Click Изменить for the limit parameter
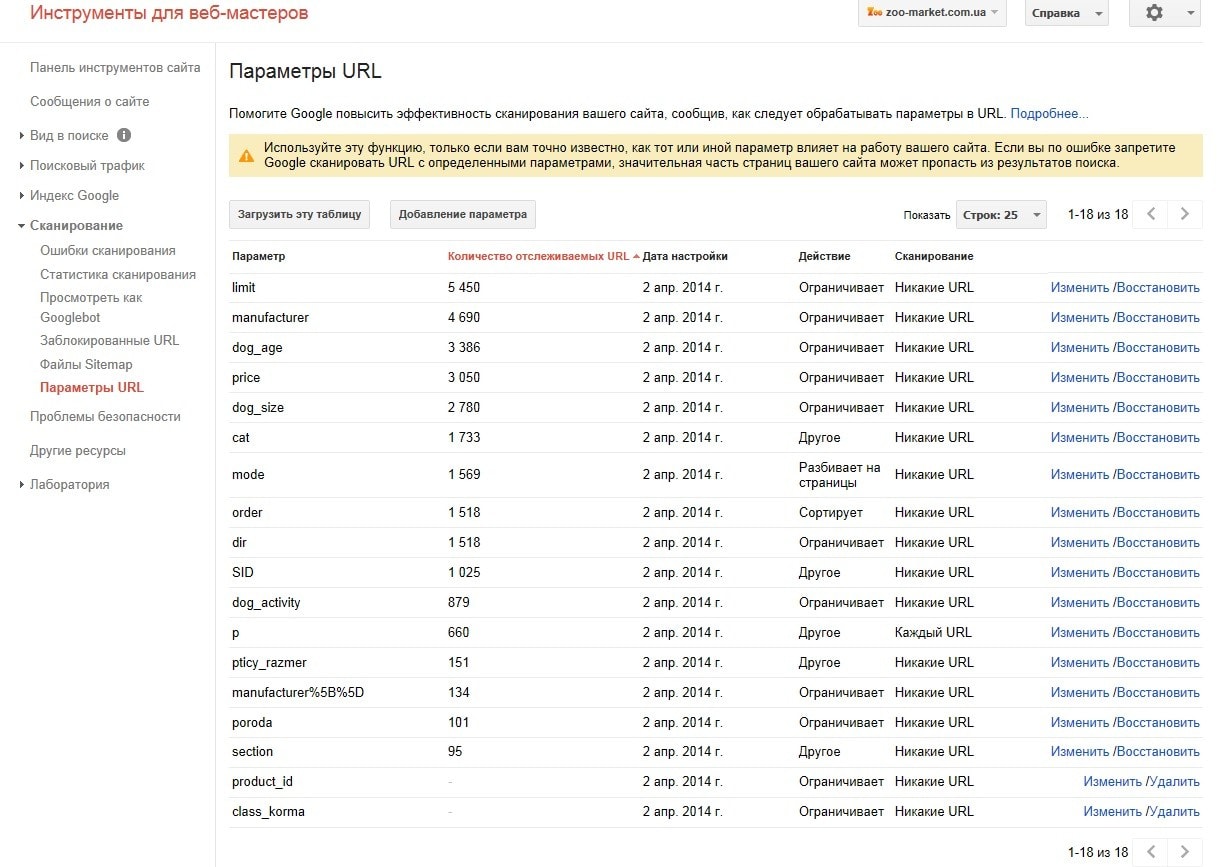The width and height of the screenshot is (1223, 867). click(x=1079, y=288)
